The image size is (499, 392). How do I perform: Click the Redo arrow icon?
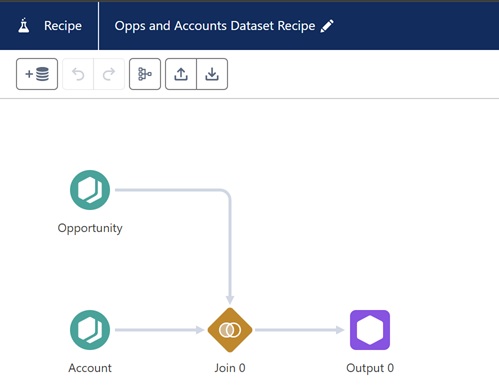pos(109,74)
